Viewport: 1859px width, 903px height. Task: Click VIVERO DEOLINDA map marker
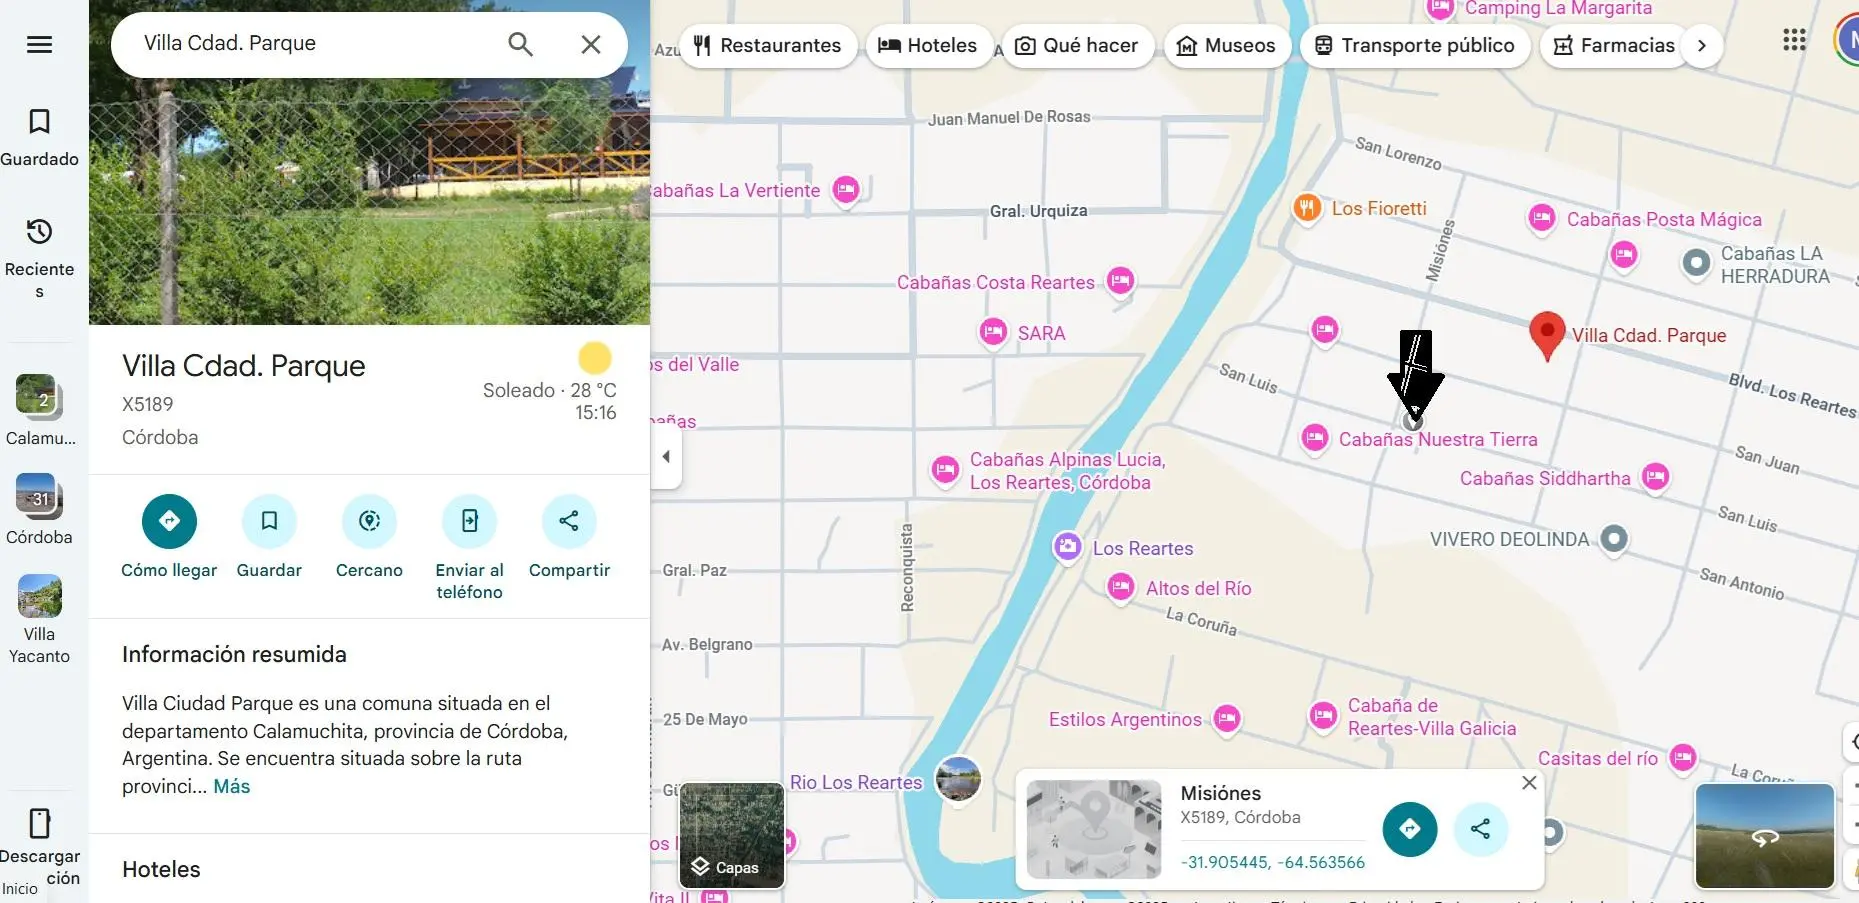pos(1614,539)
